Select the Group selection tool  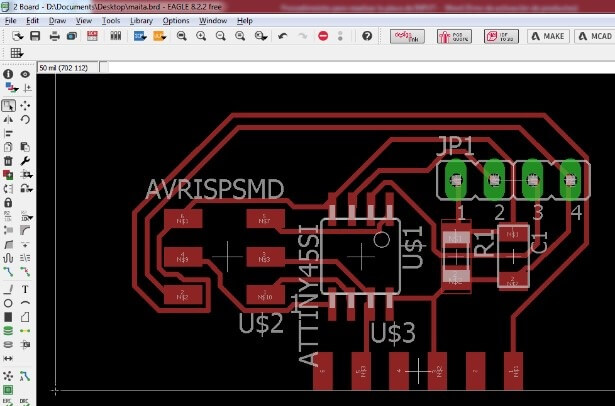8,106
